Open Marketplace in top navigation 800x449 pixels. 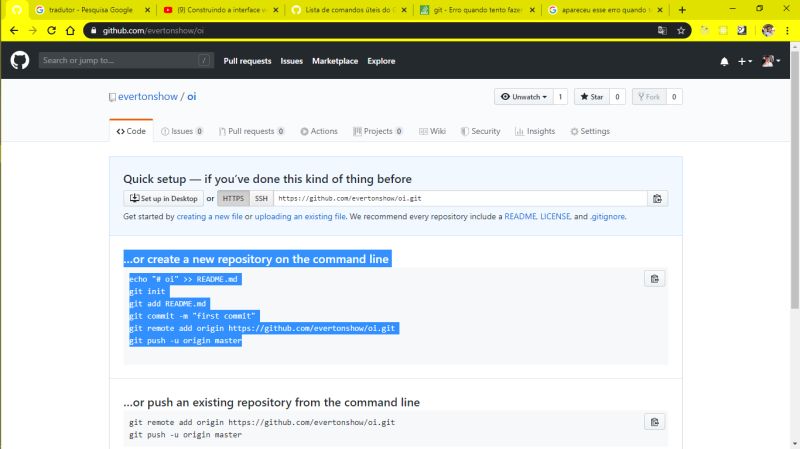335,61
